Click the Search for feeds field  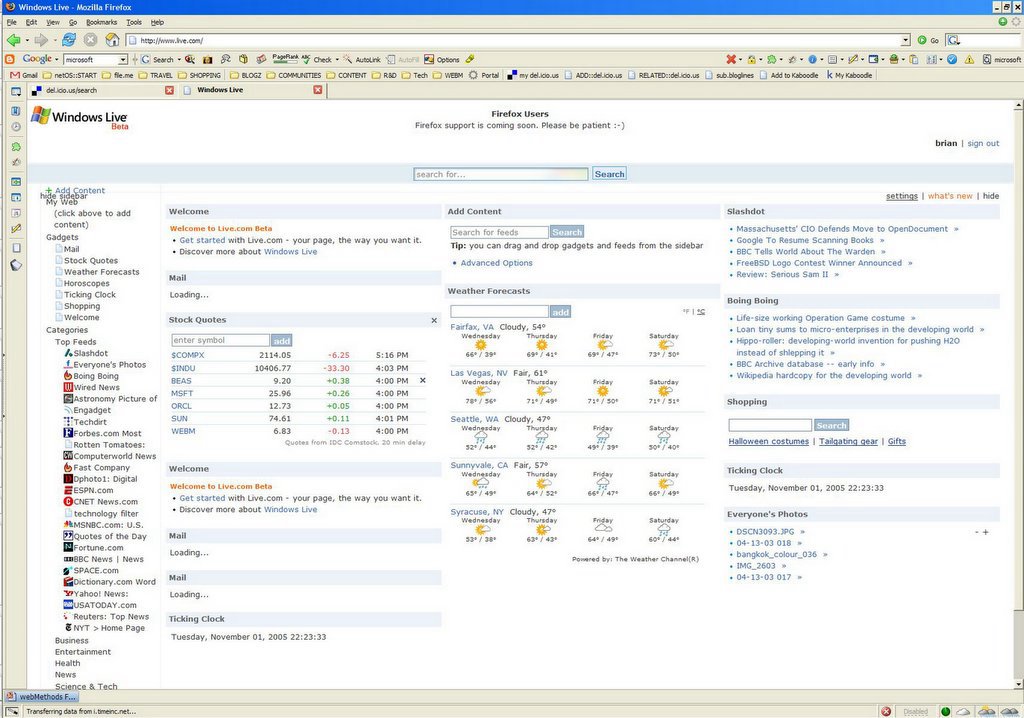pyautogui.click(x=499, y=232)
